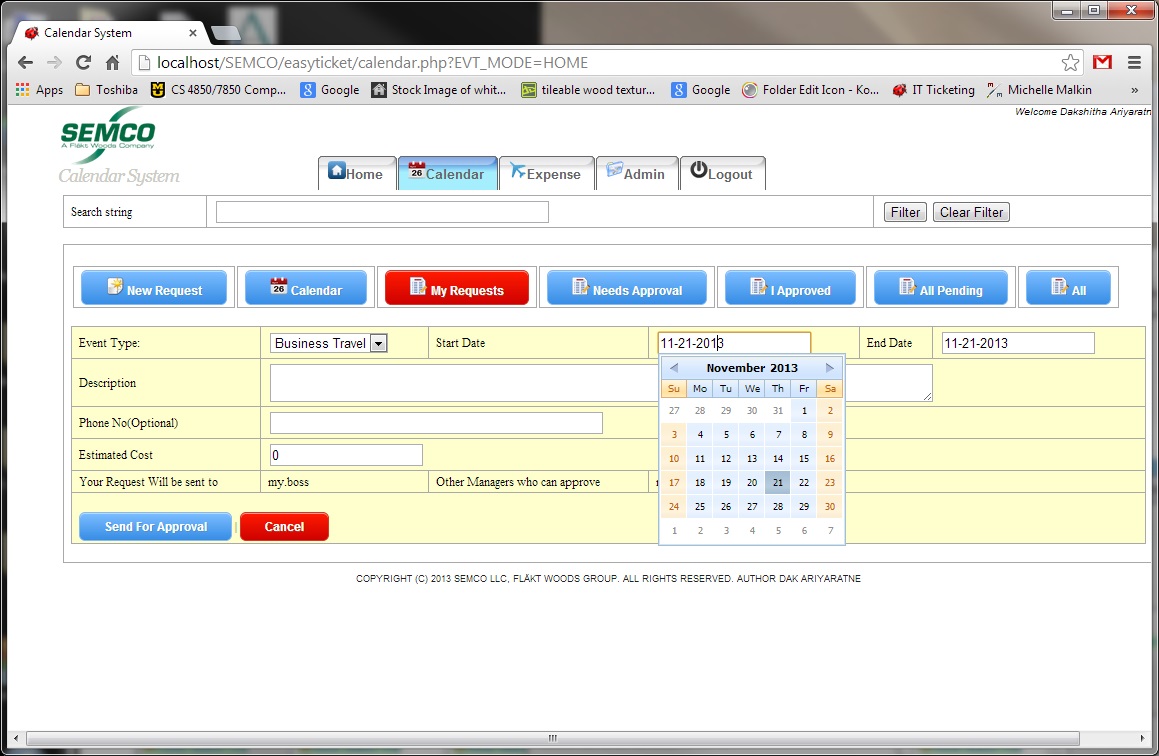Open Chrome menu hamburger icon
Screen dimensions: 1159x756
pyautogui.click(x=1134, y=62)
